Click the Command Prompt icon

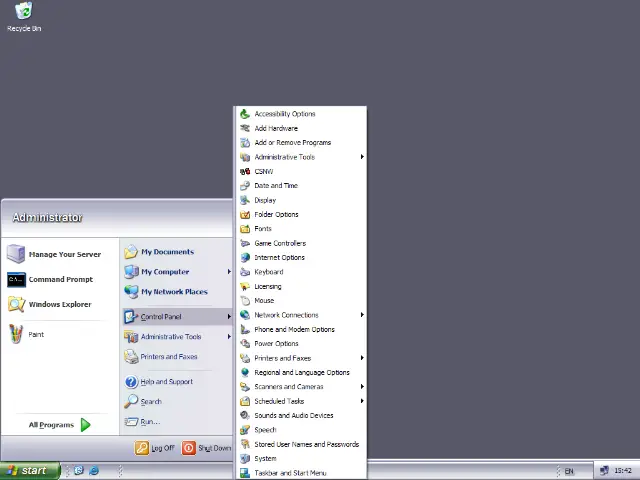coord(16,280)
